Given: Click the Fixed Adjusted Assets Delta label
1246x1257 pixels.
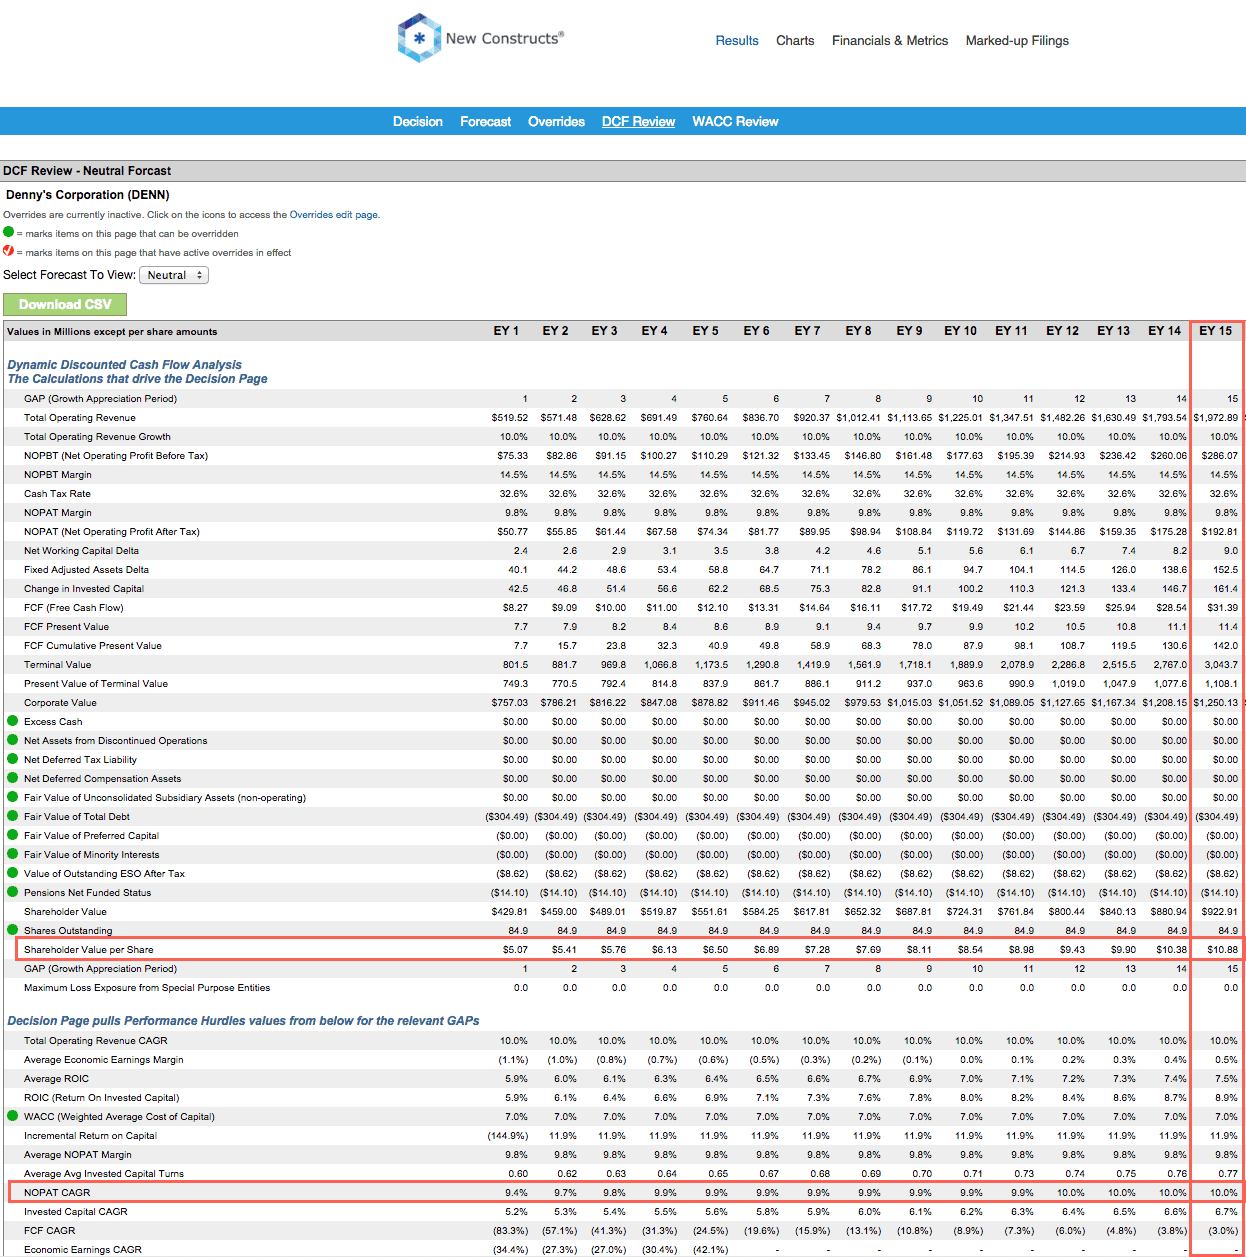Looking at the screenshot, I should coord(86,570).
